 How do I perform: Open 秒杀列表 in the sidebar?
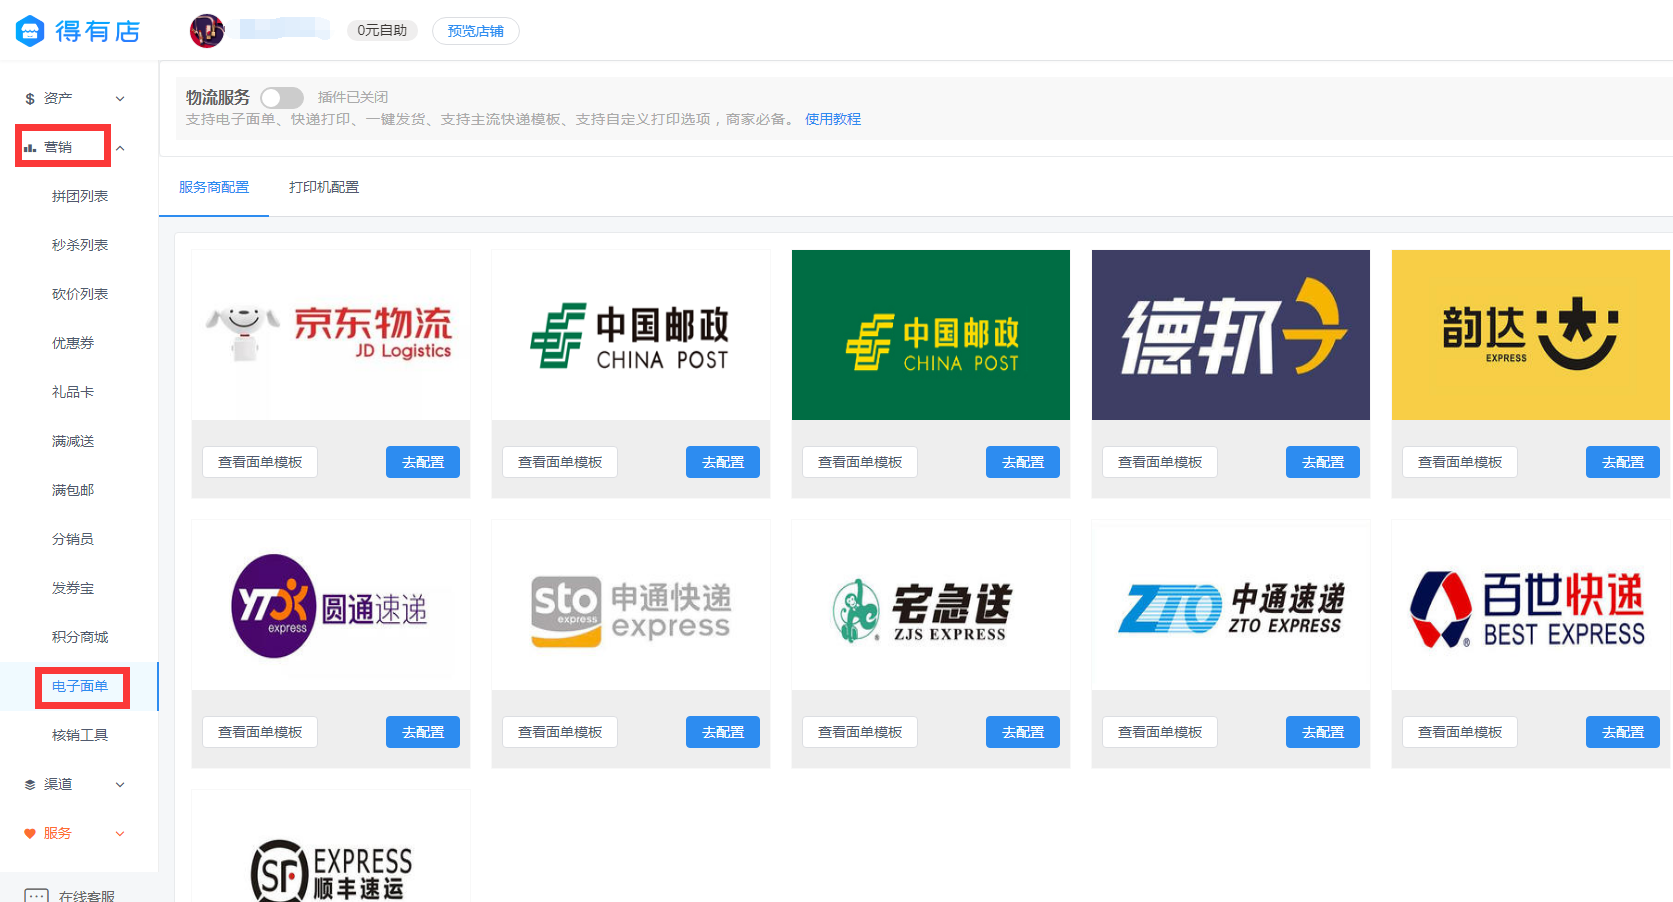point(80,246)
